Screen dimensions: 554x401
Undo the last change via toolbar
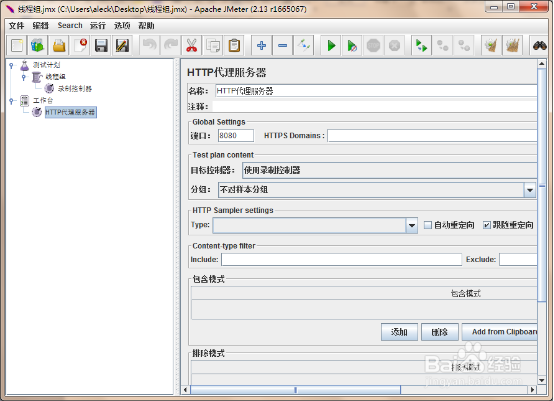tap(150, 46)
